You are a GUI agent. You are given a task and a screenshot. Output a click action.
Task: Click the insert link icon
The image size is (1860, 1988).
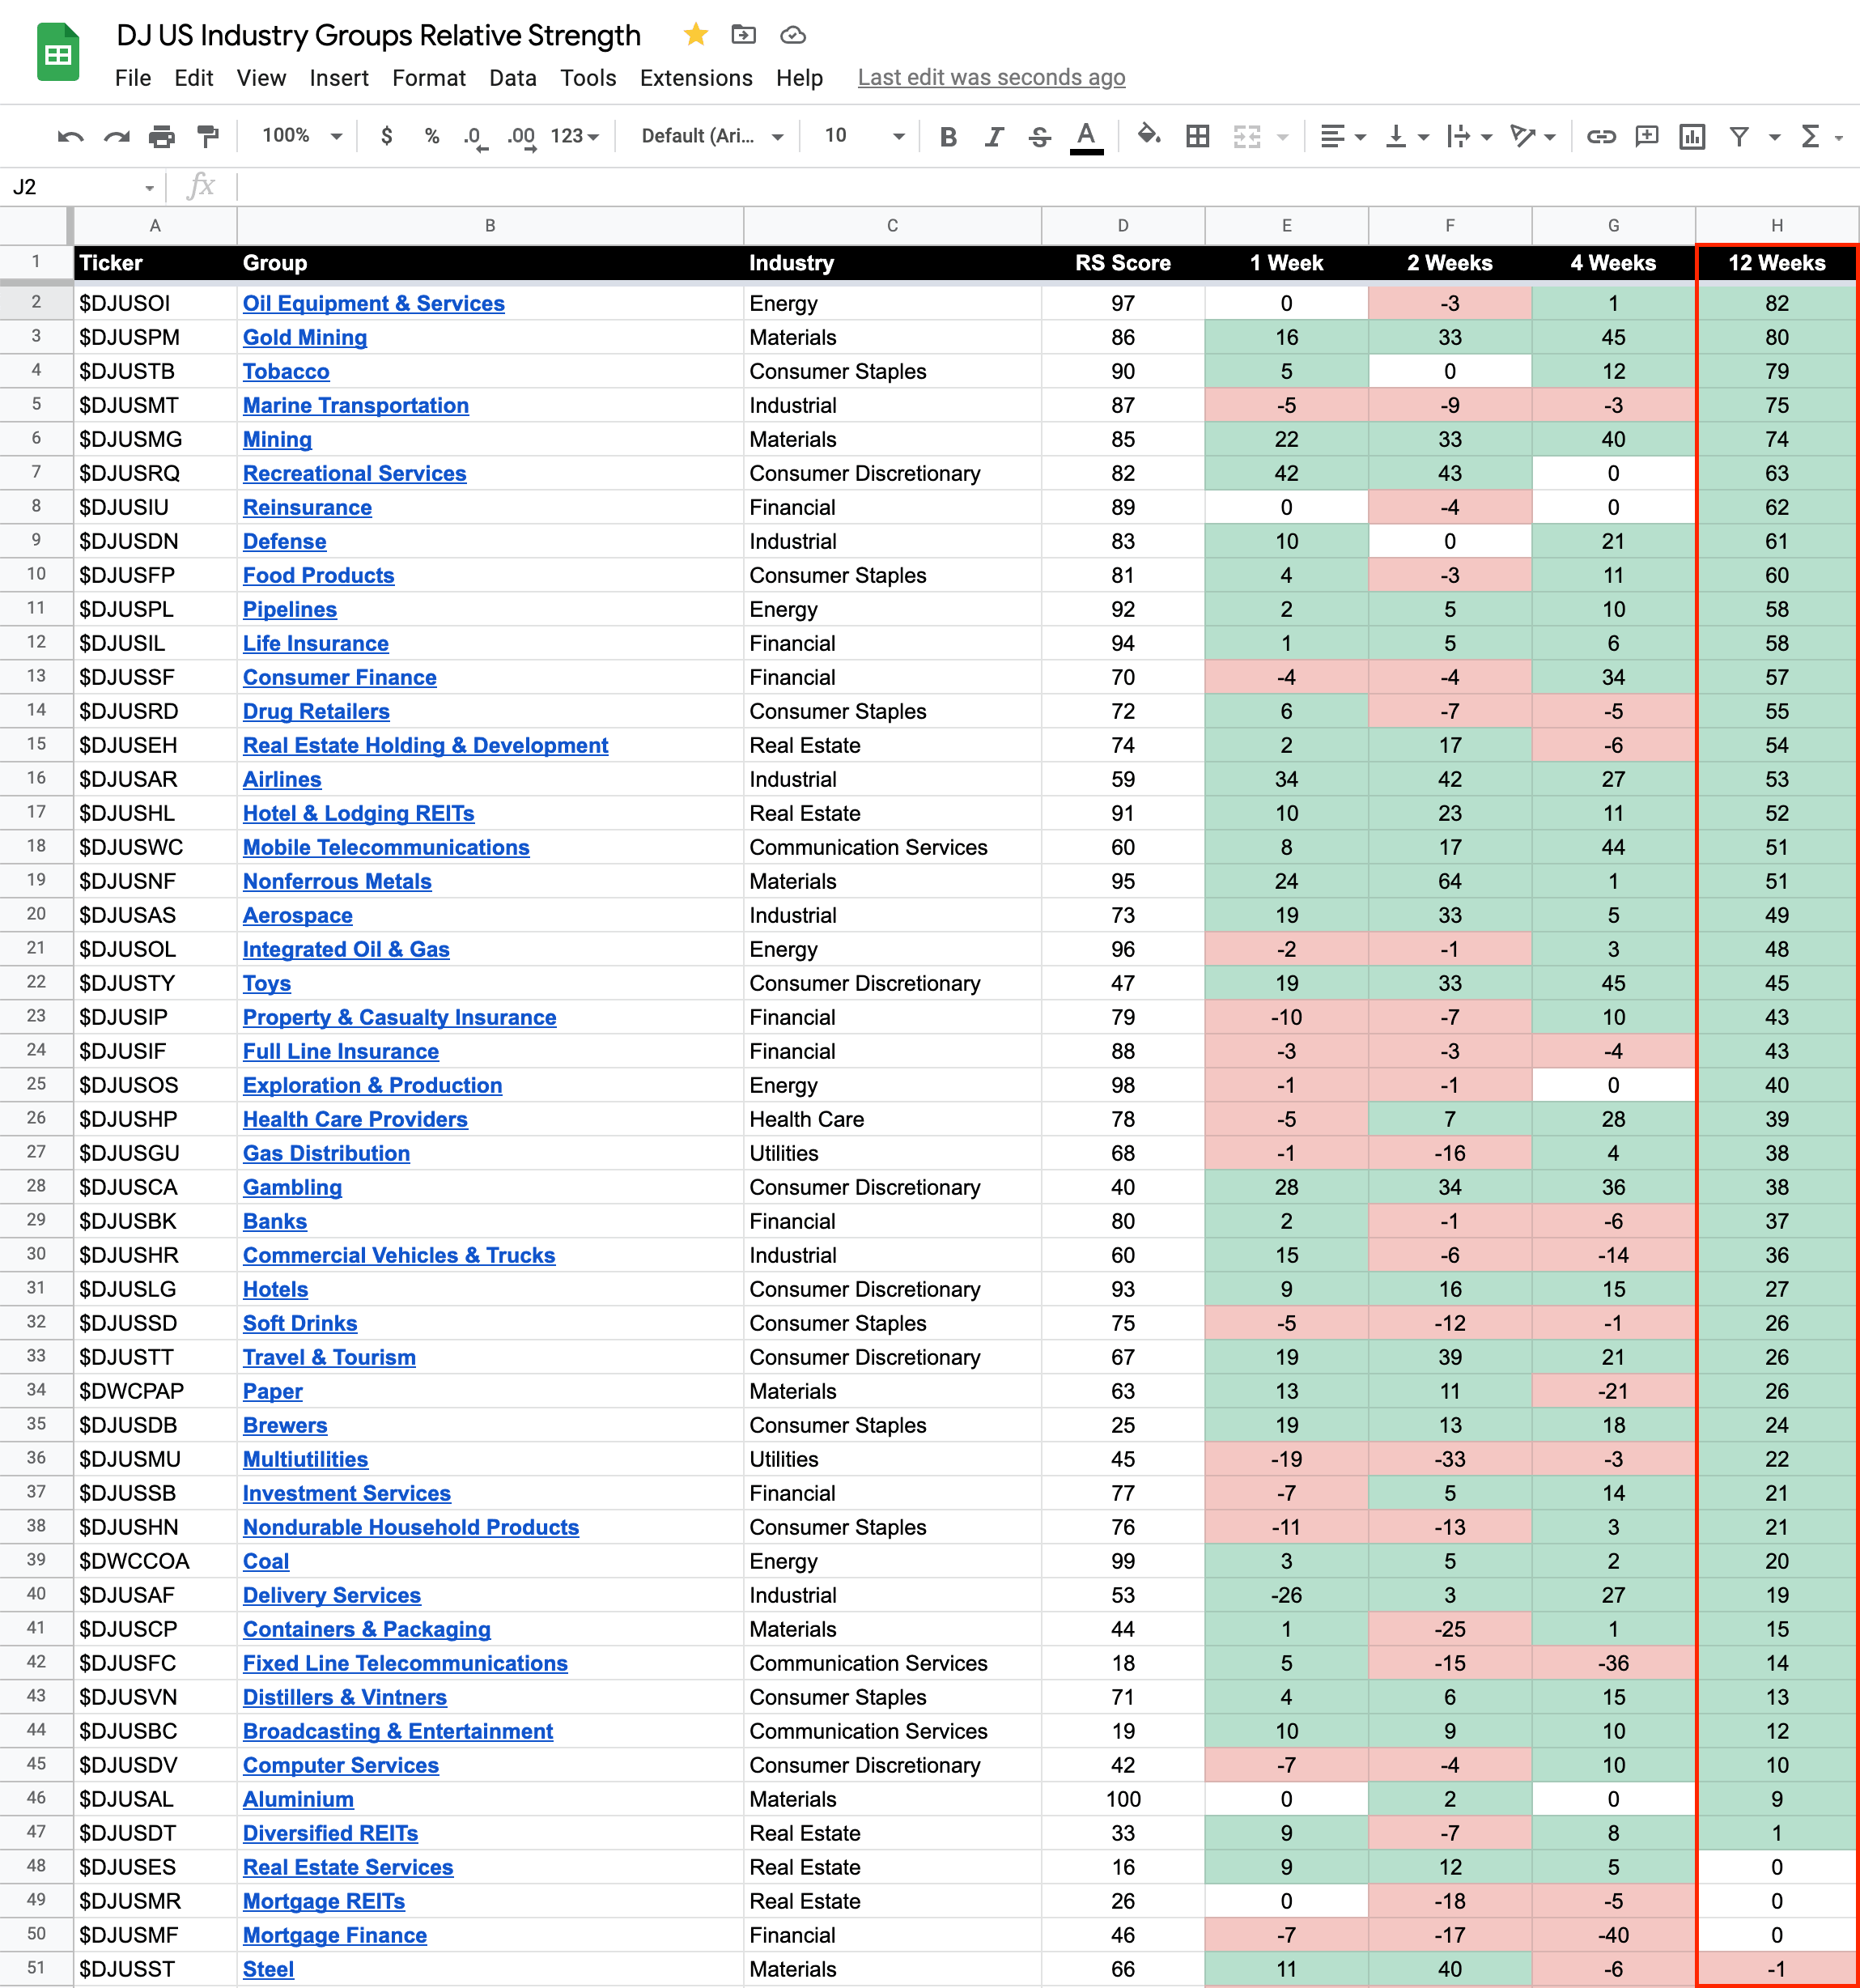pyautogui.click(x=1601, y=136)
